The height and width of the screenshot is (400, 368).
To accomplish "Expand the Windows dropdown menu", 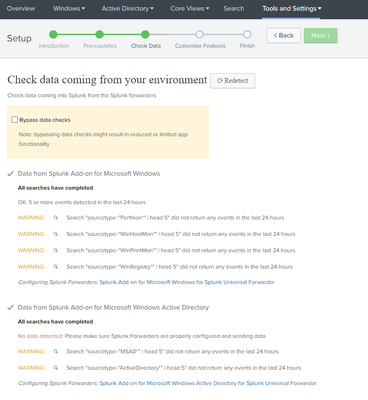I will click(69, 9).
